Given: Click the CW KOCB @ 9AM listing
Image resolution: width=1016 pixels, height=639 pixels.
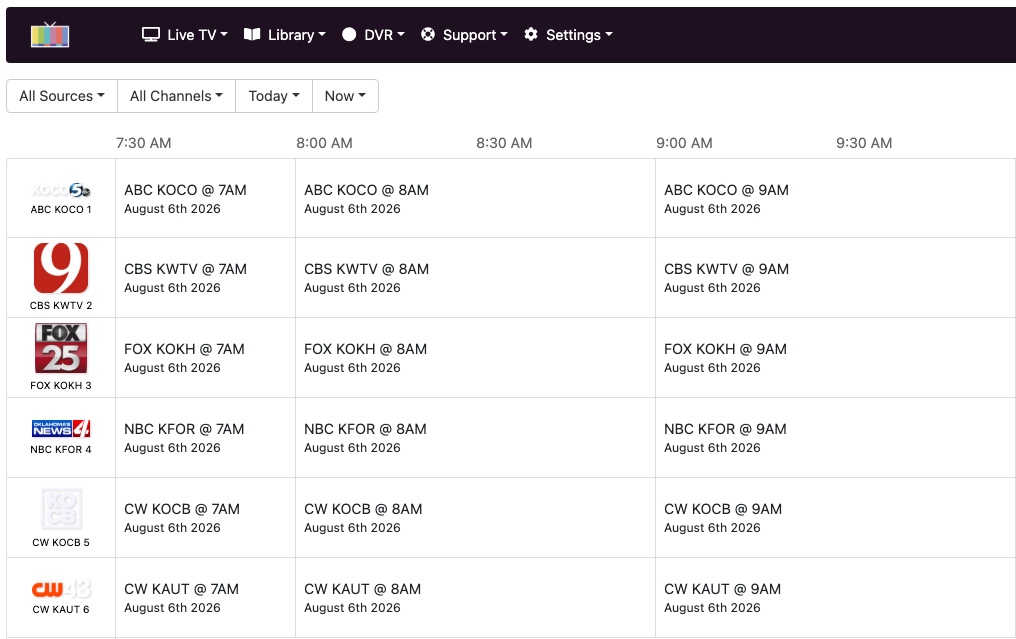Looking at the screenshot, I should click(836, 518).
